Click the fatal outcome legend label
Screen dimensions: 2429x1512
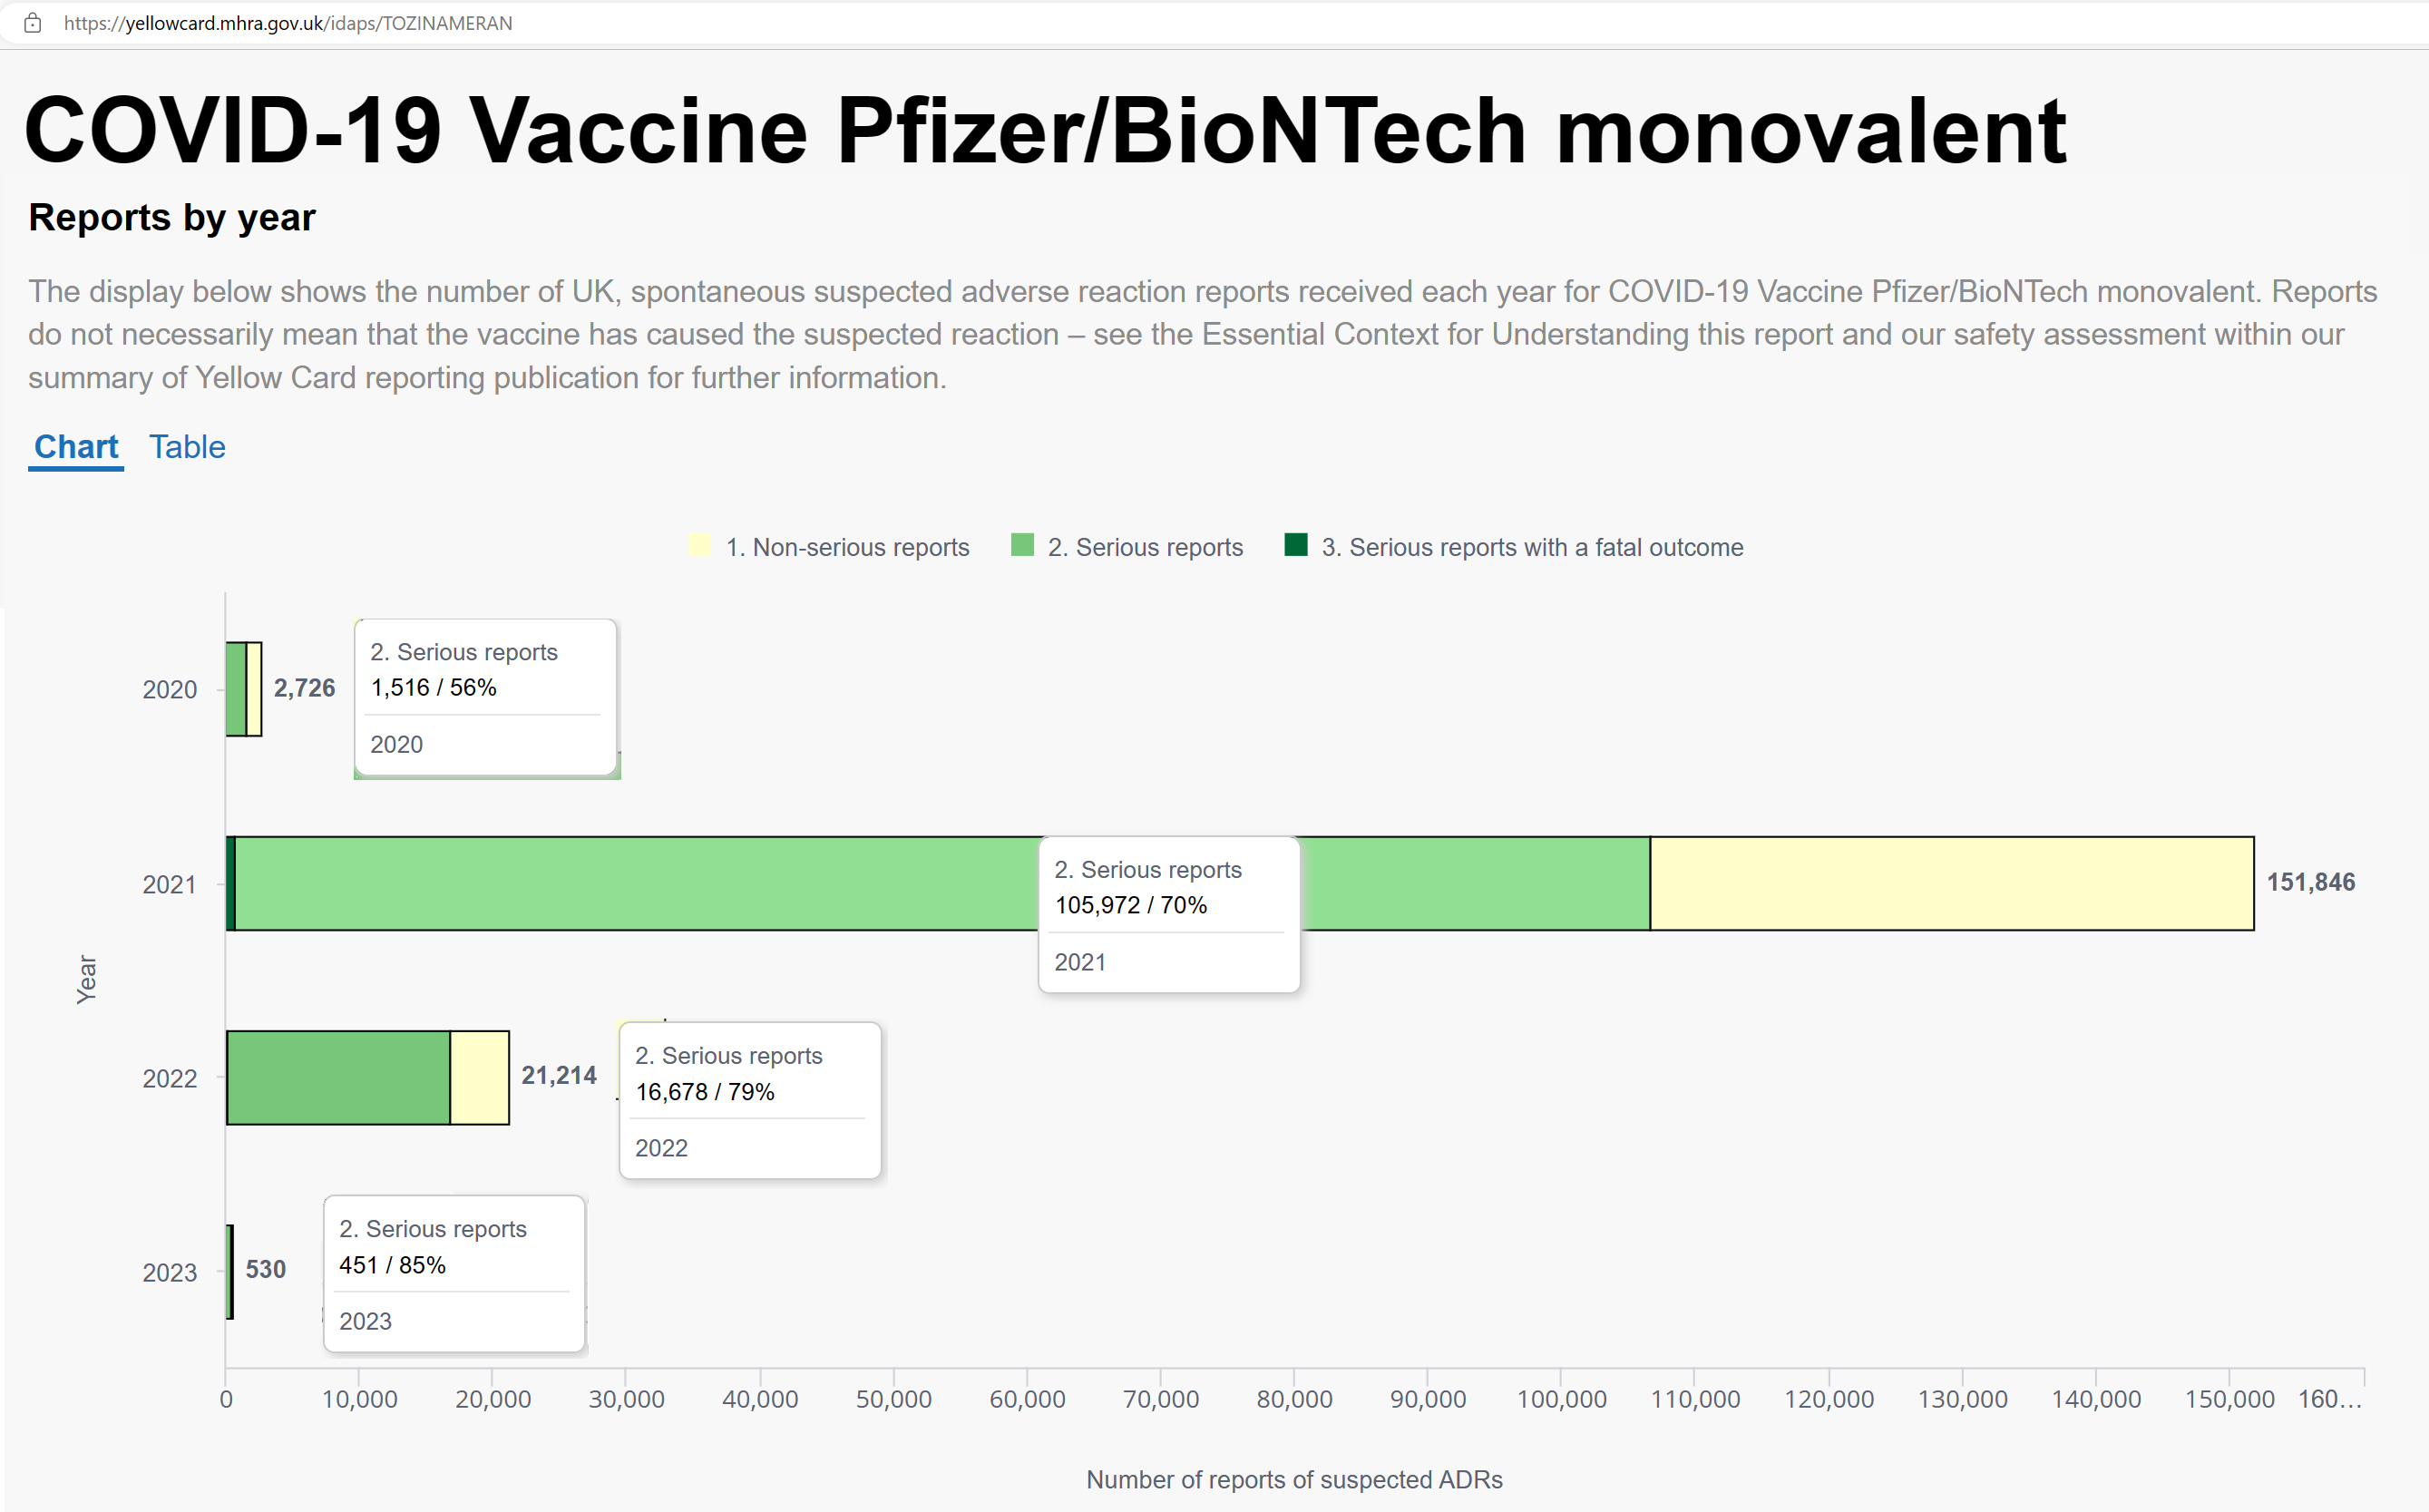pyautogui.click(x=1532, y=547)
